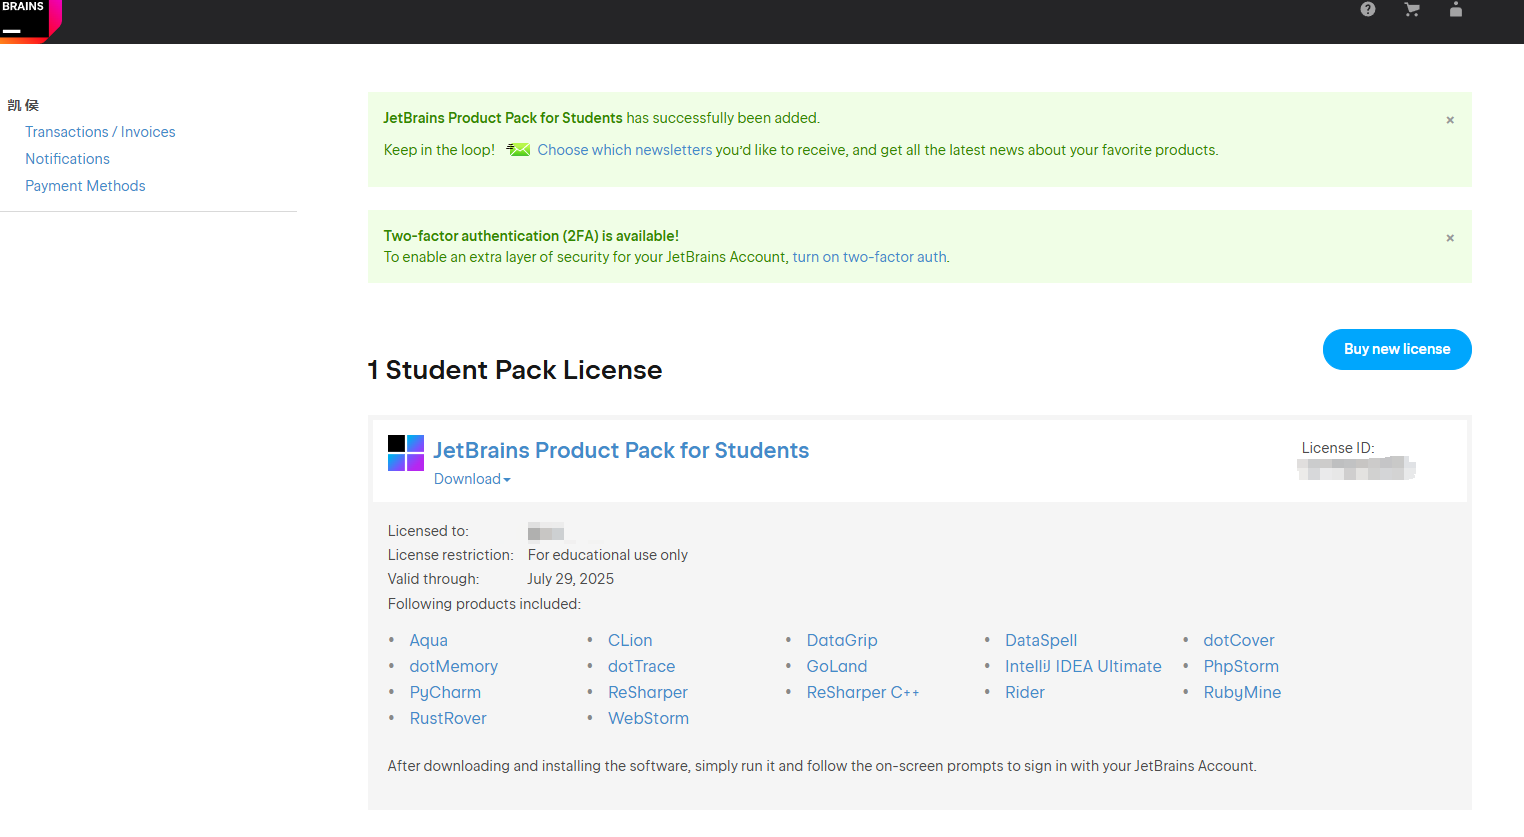This screenshot has height=837, width=1524.
Task: Click the 'For educational use only' text
Action: click(608, 555)
